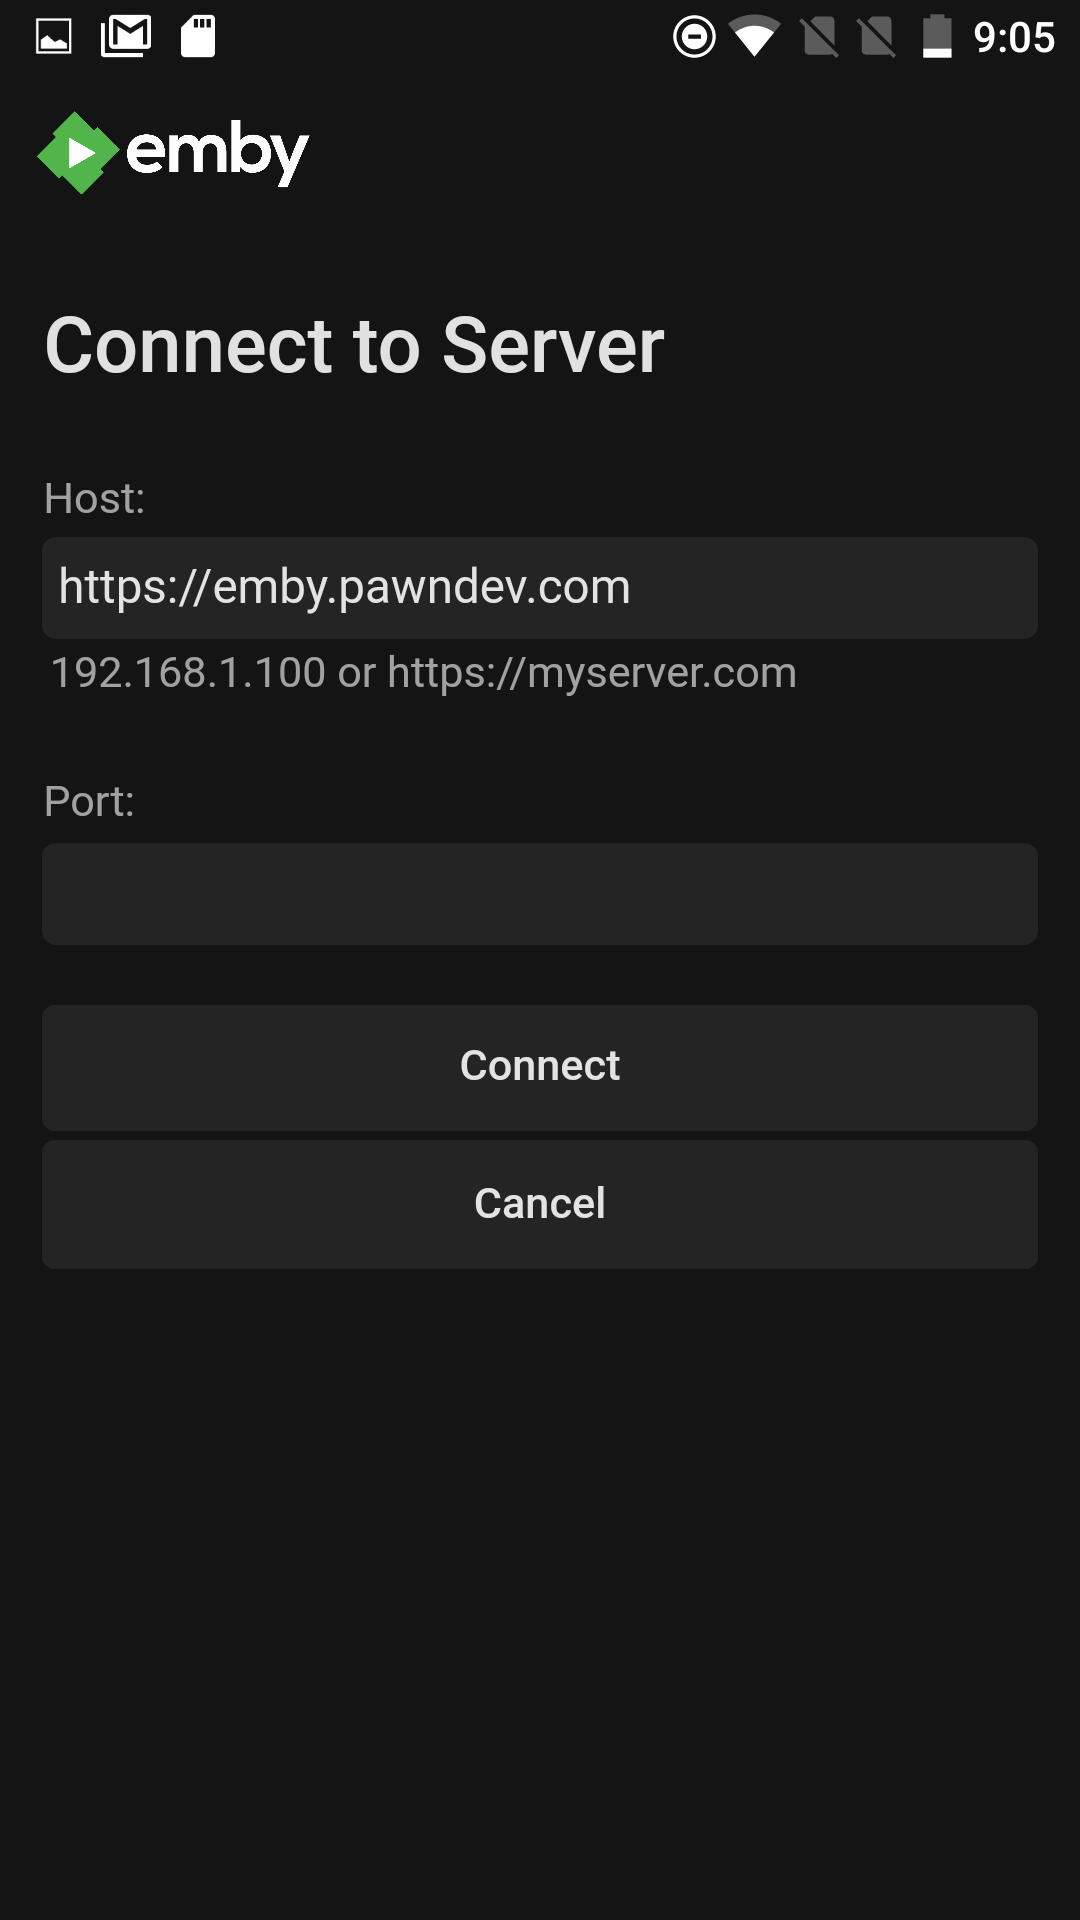Focus the empty Port input field
This screenshot has height=1920, width=1080.
point(540,894)
